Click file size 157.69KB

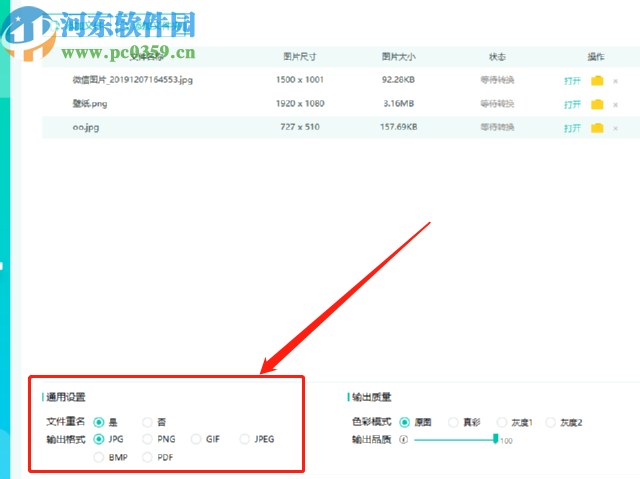click(x=399, y=127)
